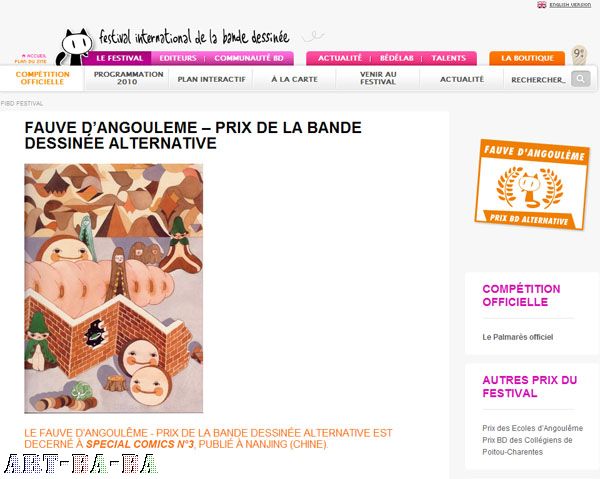
Task: Click the Special Comics cover illustration
Action: pyautogui.click(x=114, y=288)
